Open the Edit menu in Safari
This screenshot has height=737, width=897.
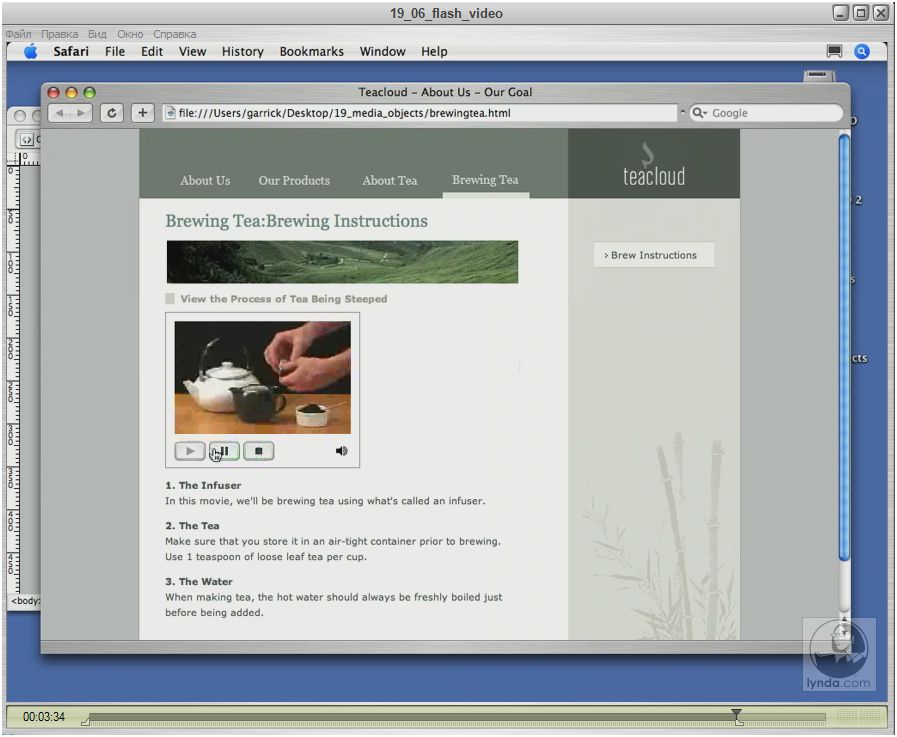point(152,51)
